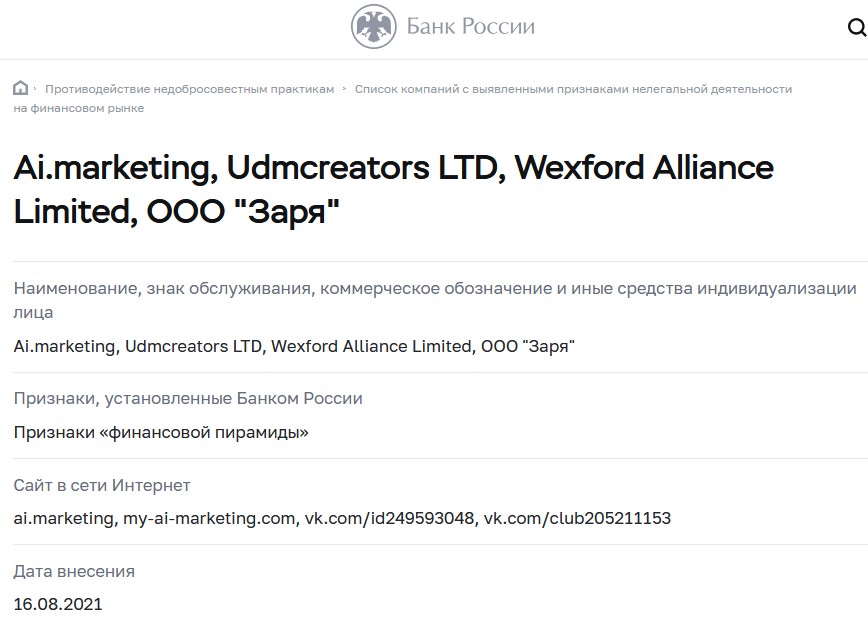Click the date '16.08.2021'
The height and width of the screenshot is (618, 868).
click(58, 604)
